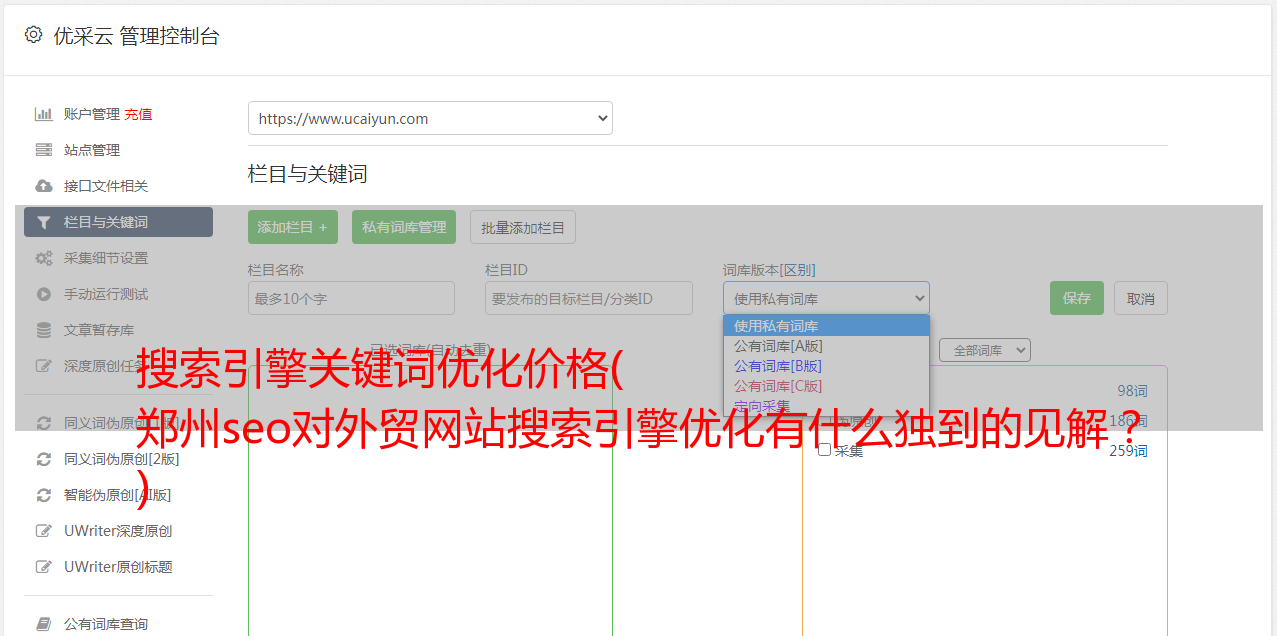This screenshot has width=1277, height=636.
Task: Expand the 全部词库 filter dropdown
Action: coord(985,350)
